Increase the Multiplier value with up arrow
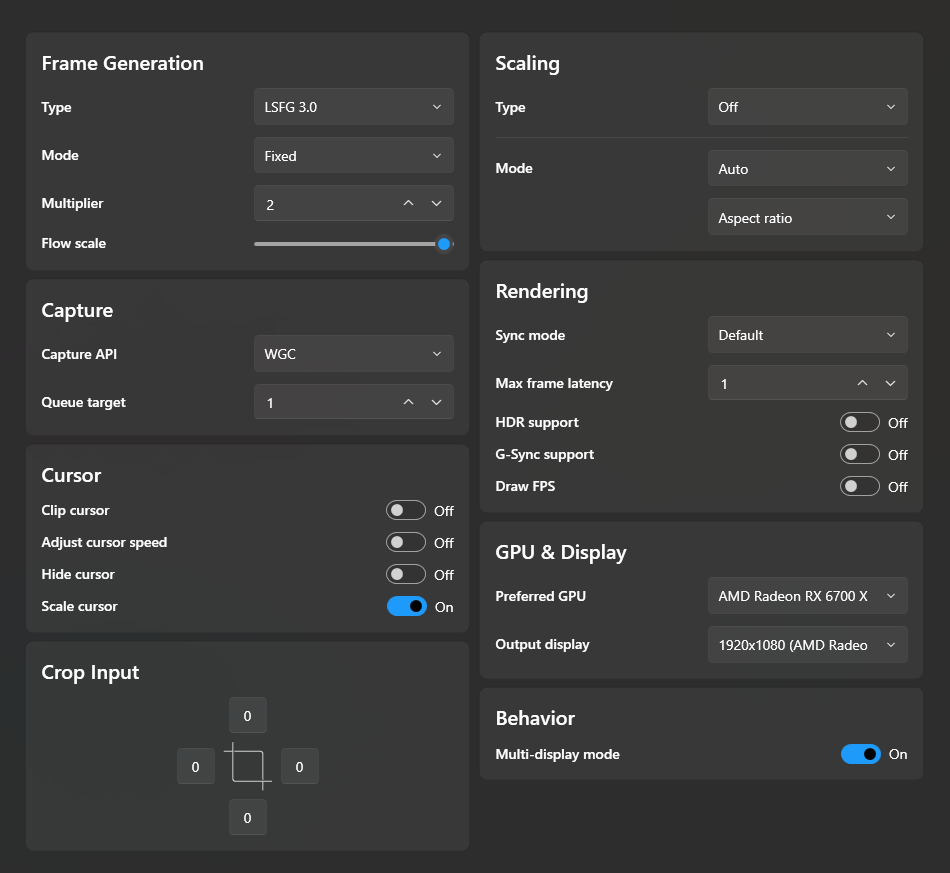Viewport: 950px width, 873px height. tap(408, 204)
